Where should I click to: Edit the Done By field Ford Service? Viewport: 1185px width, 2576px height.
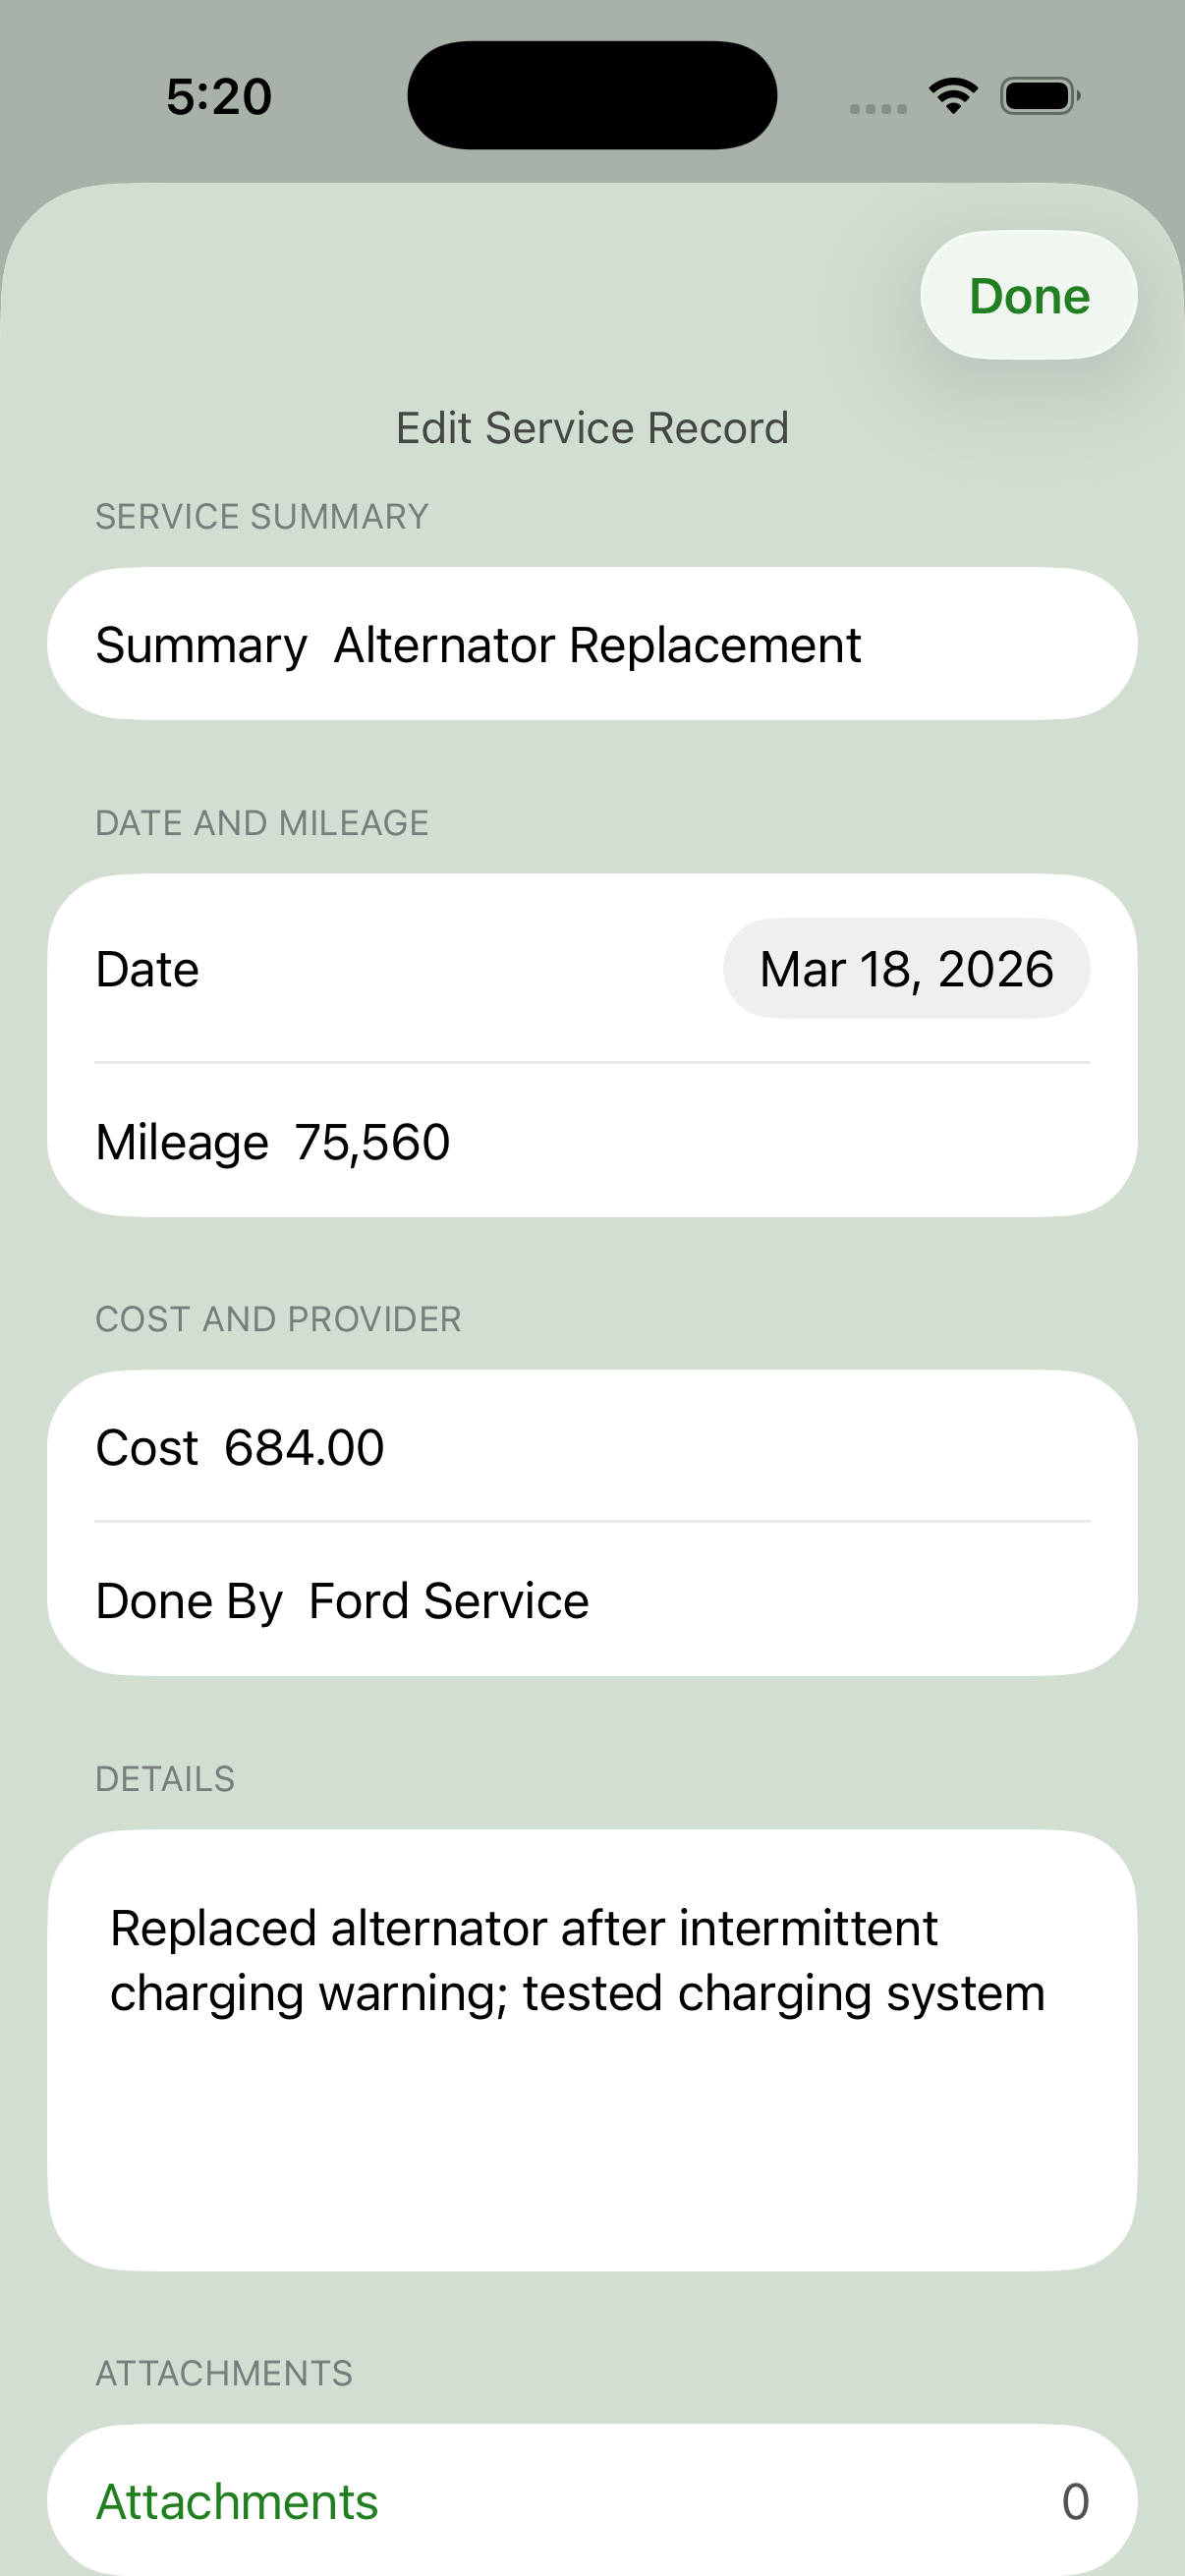(x=449, y=1601)
